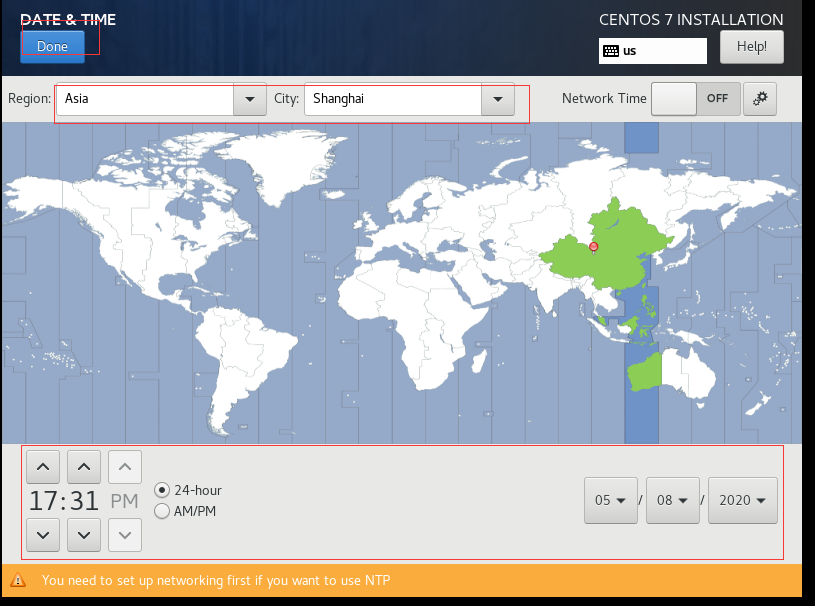Toggle the Network Time switch

(695, 99)
